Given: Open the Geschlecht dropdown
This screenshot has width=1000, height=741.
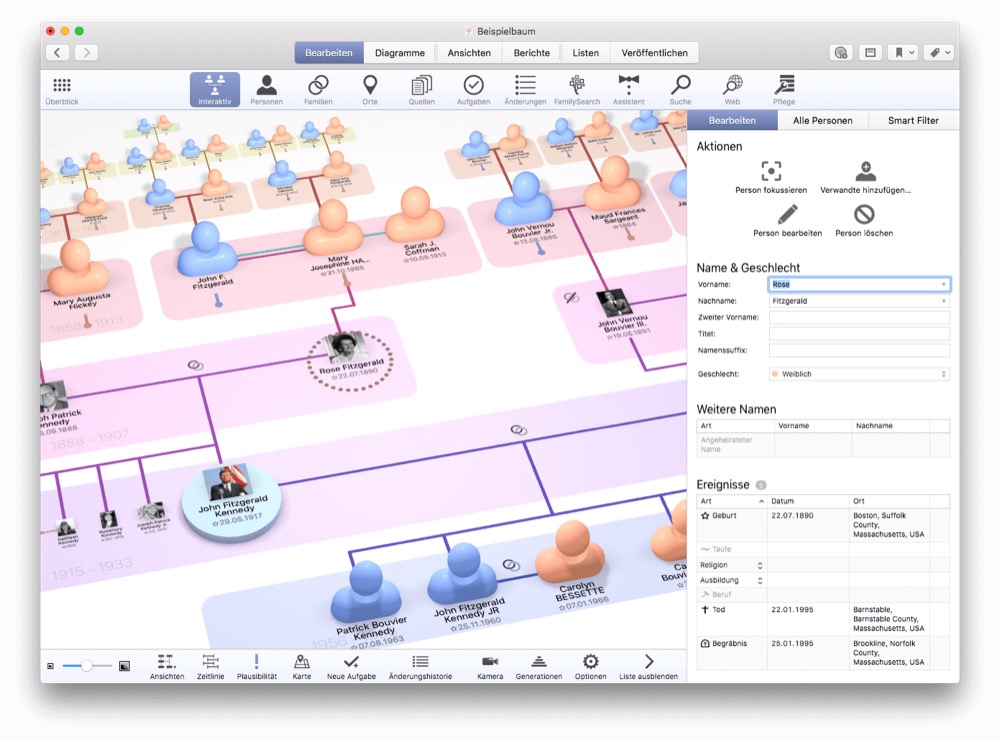Looking at the screenshot, I should (859, 374).
